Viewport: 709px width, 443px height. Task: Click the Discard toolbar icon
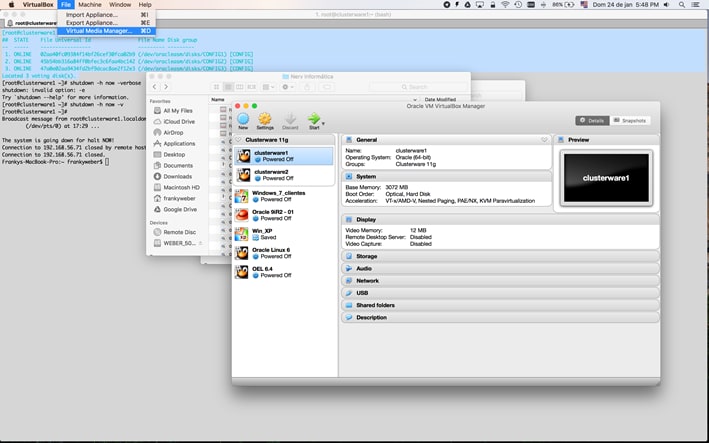click(290, 119)
